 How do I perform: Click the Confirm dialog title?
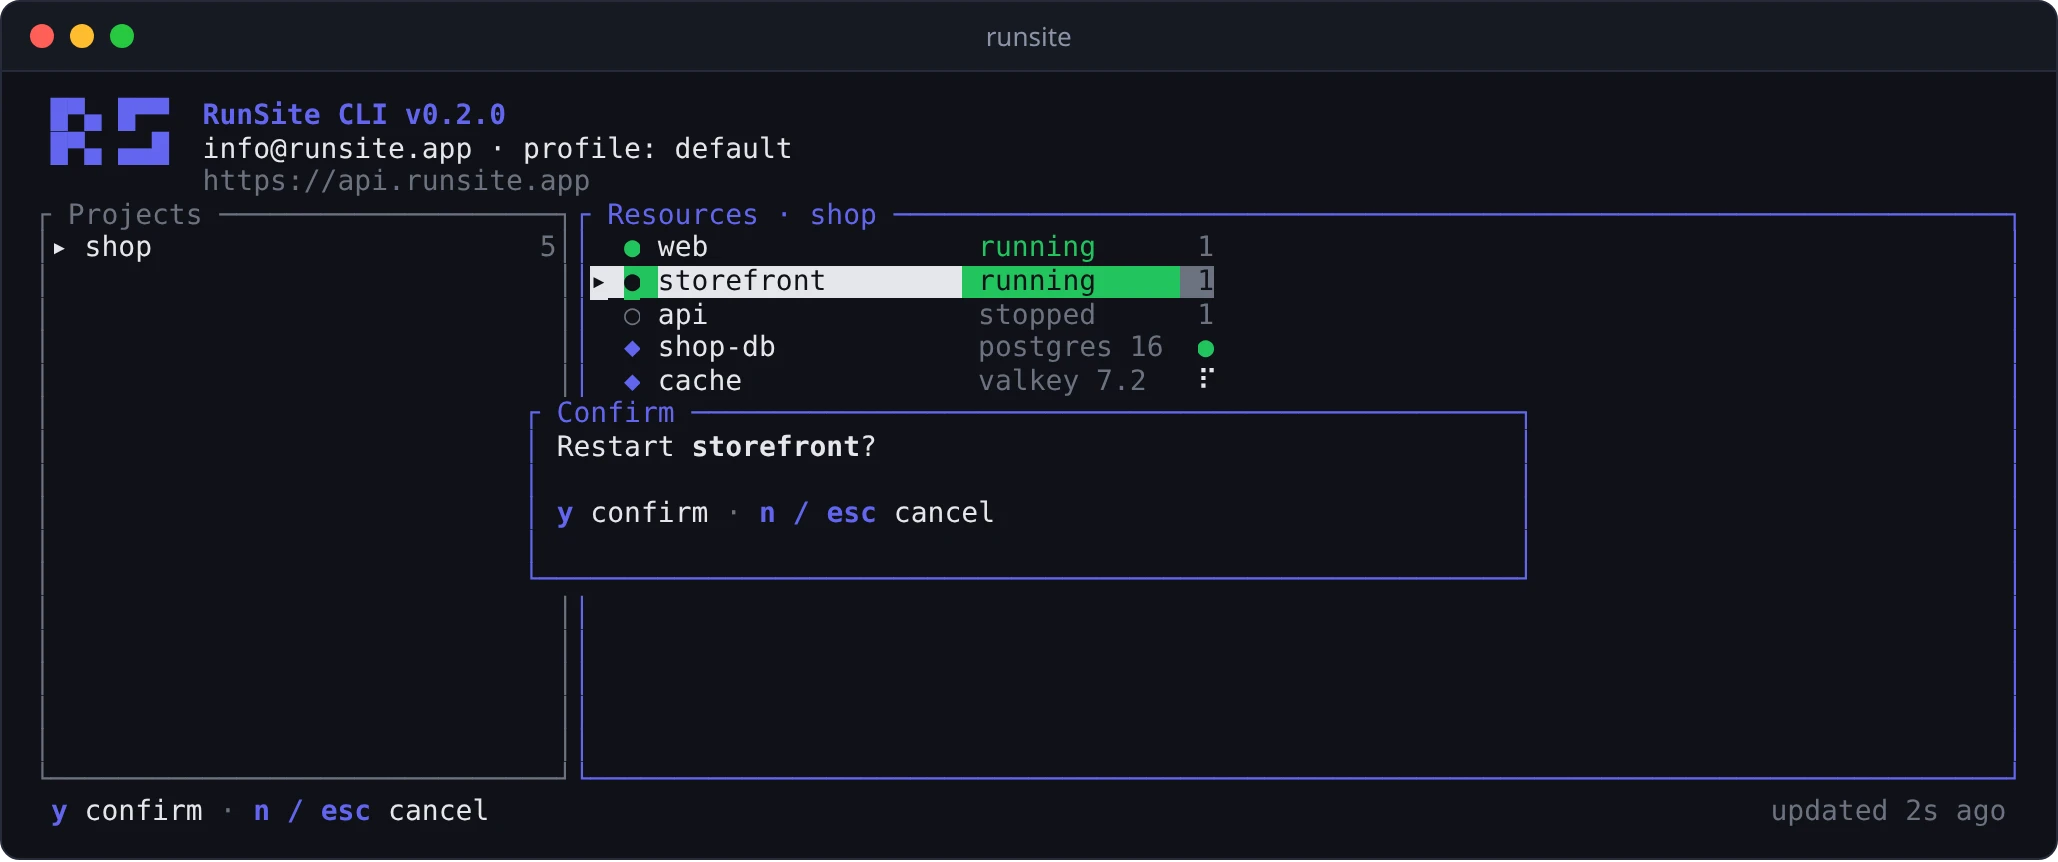(616, 413)
